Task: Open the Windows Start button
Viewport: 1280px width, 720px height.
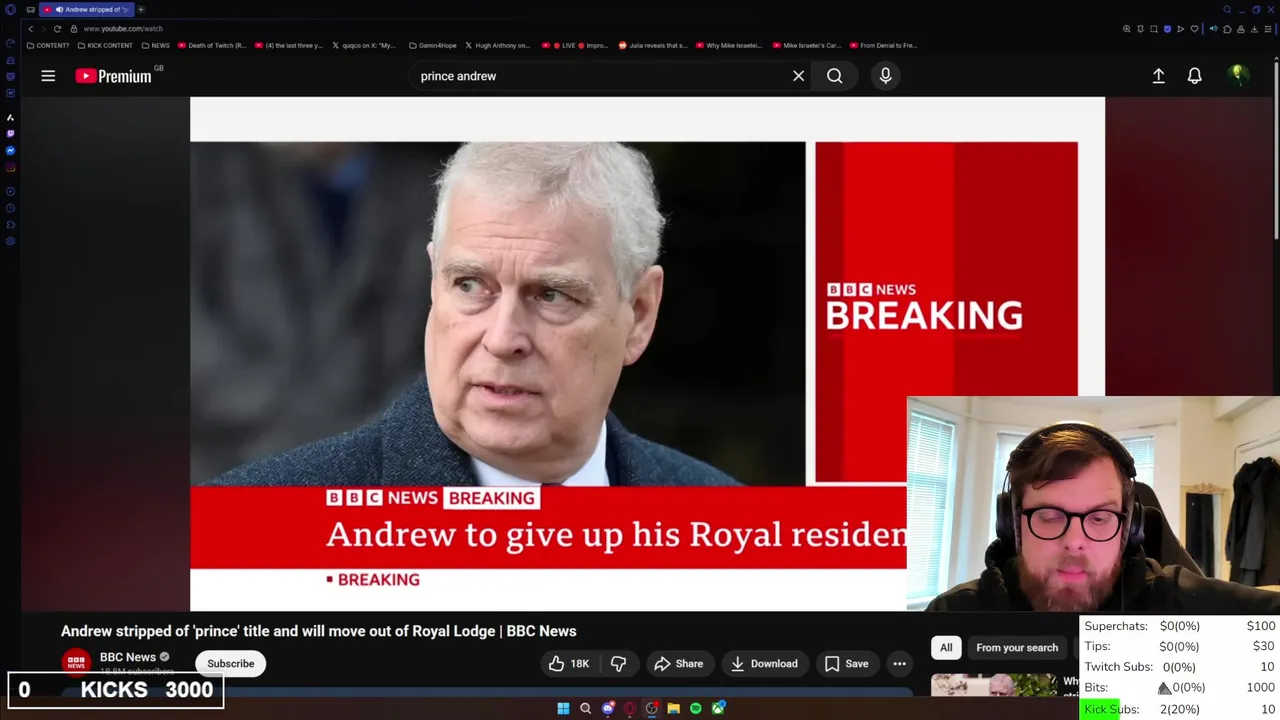Action: pos(563,709)
